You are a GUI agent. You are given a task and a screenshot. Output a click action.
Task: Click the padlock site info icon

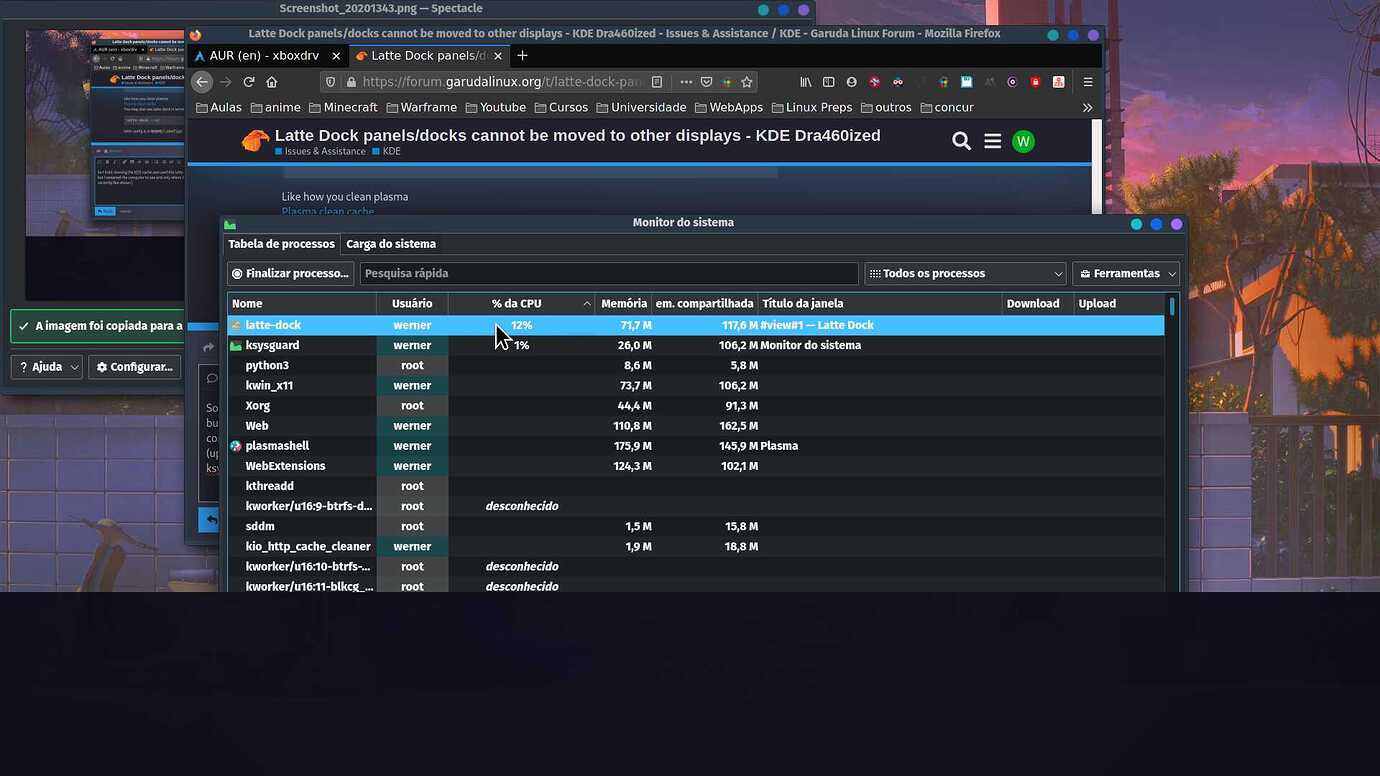point(350,82)
